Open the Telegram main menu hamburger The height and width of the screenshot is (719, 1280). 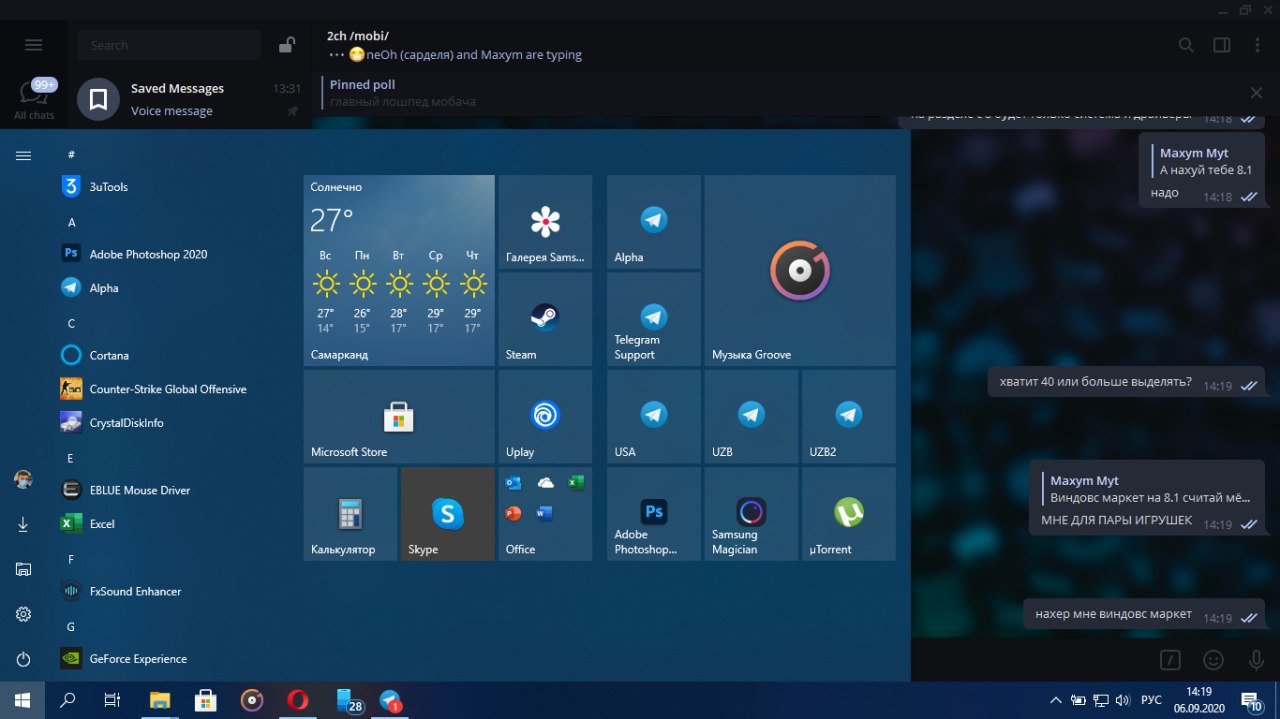pyautogui.click(x=34, y=45)
